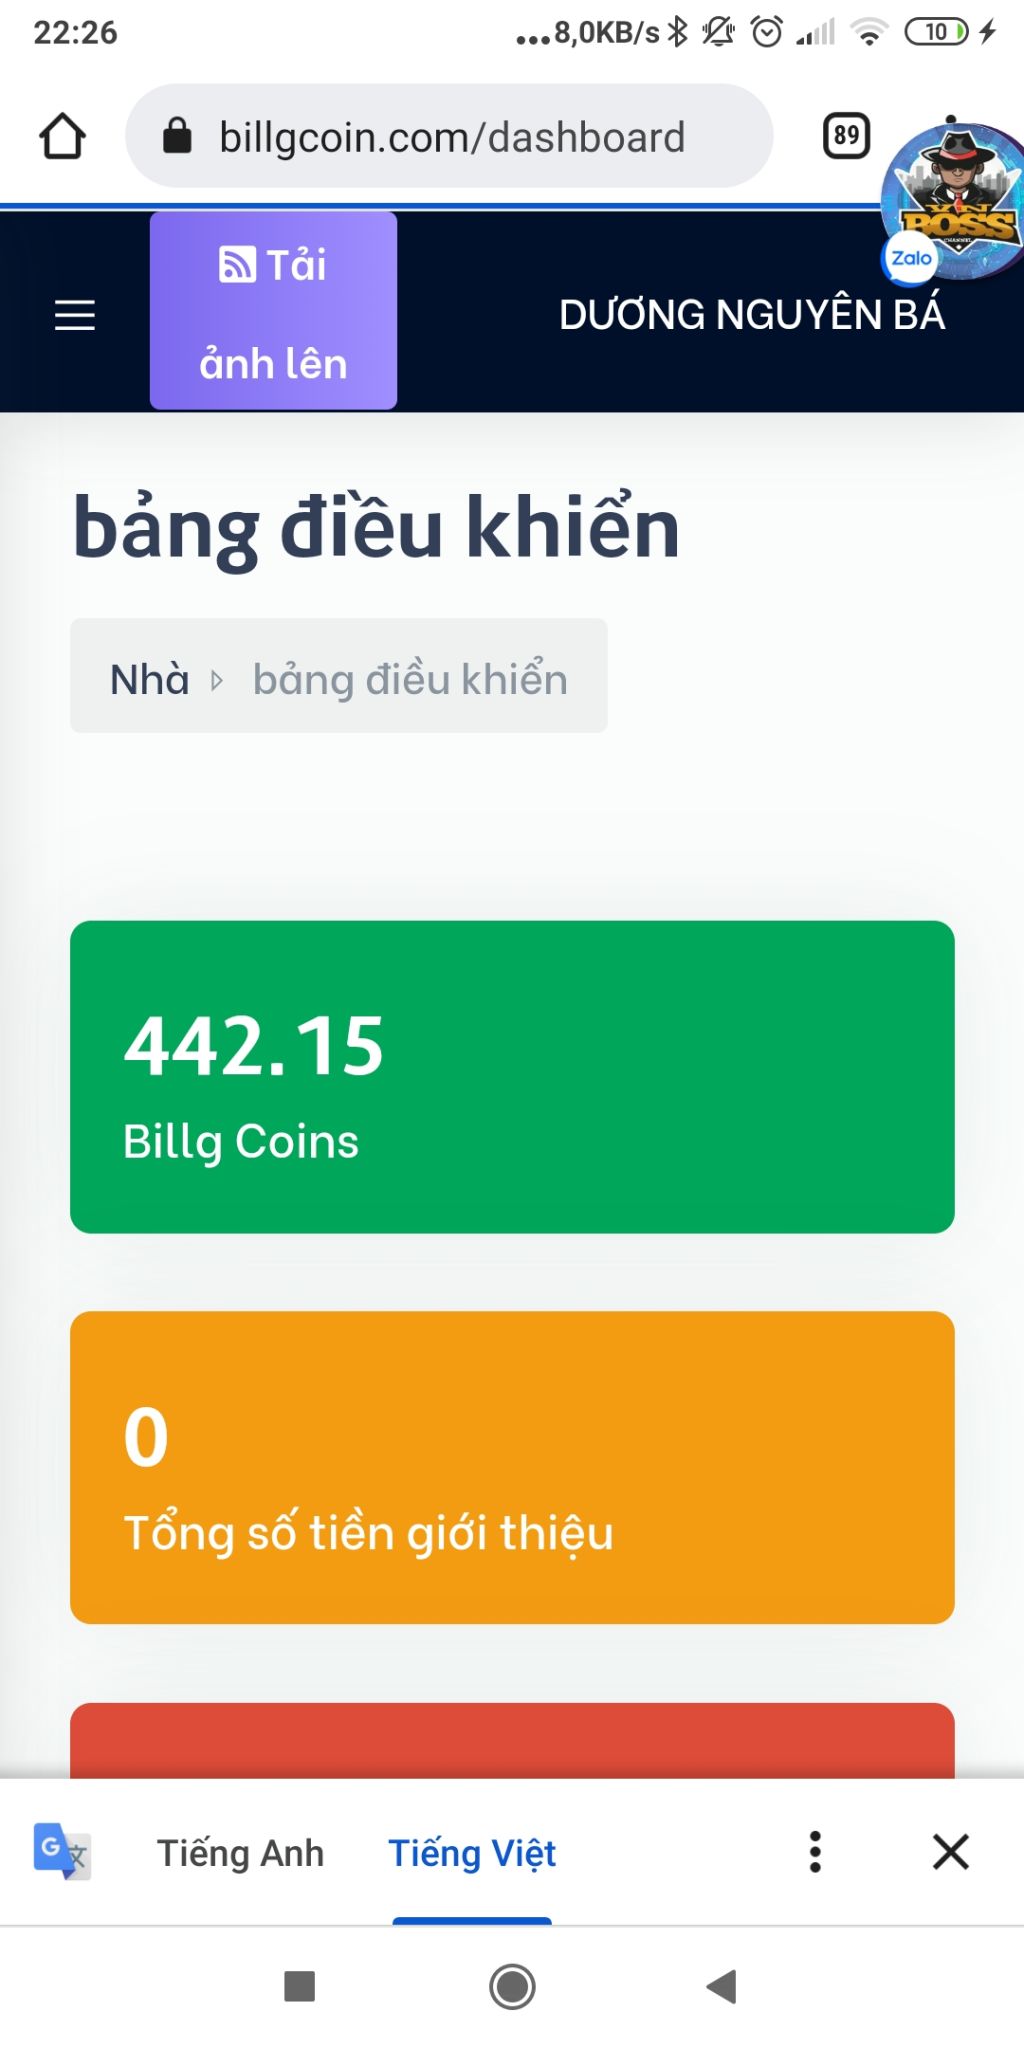Click the Tải ảnh lên upload button
The height and width of the screenshot is (2048, 1024).
(273, 311)
